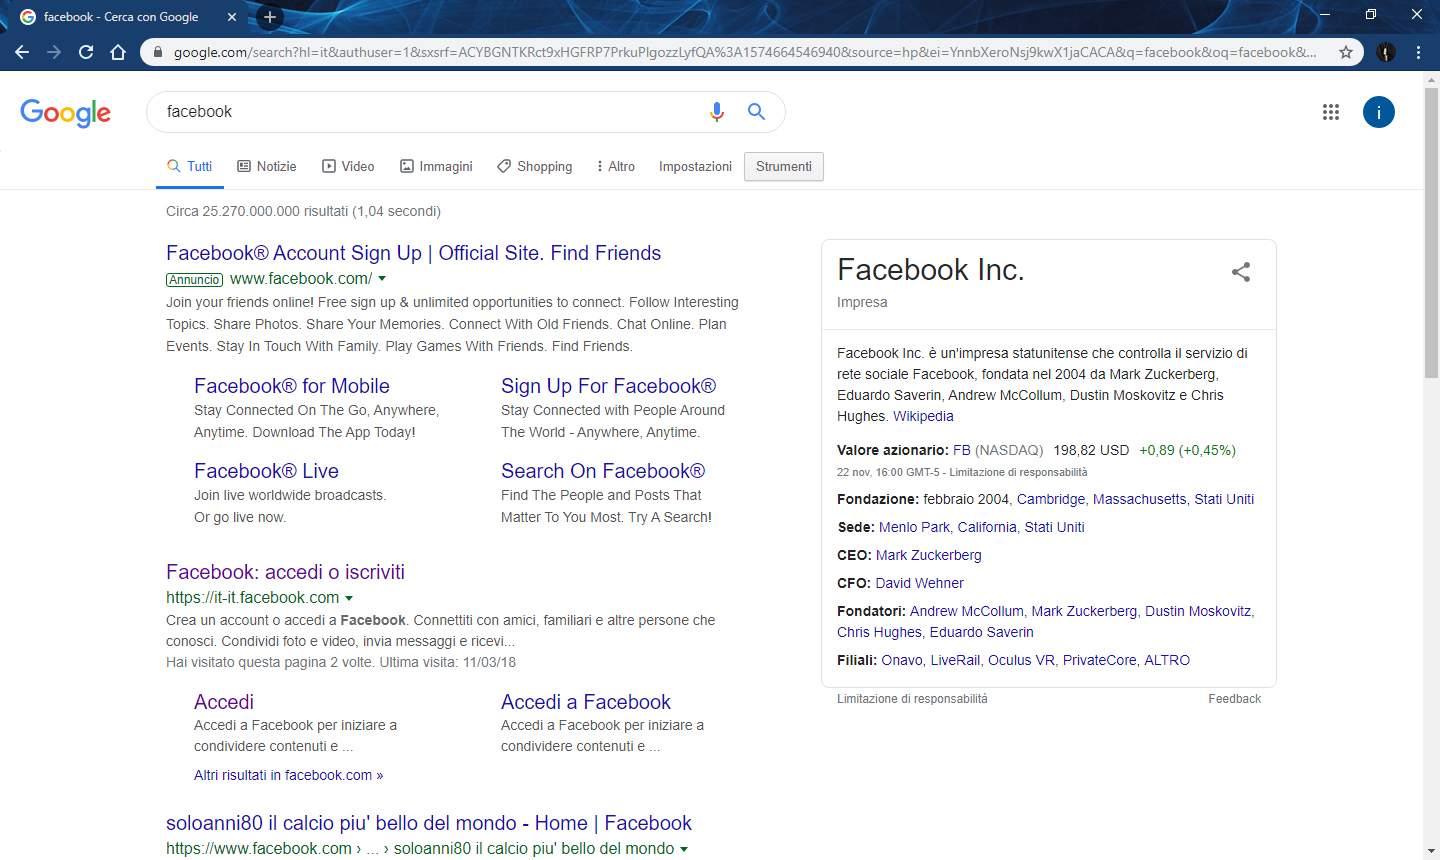Open the Accedi a Facebook sitelink
The image size is (1440, 860).
pos(586,702)
